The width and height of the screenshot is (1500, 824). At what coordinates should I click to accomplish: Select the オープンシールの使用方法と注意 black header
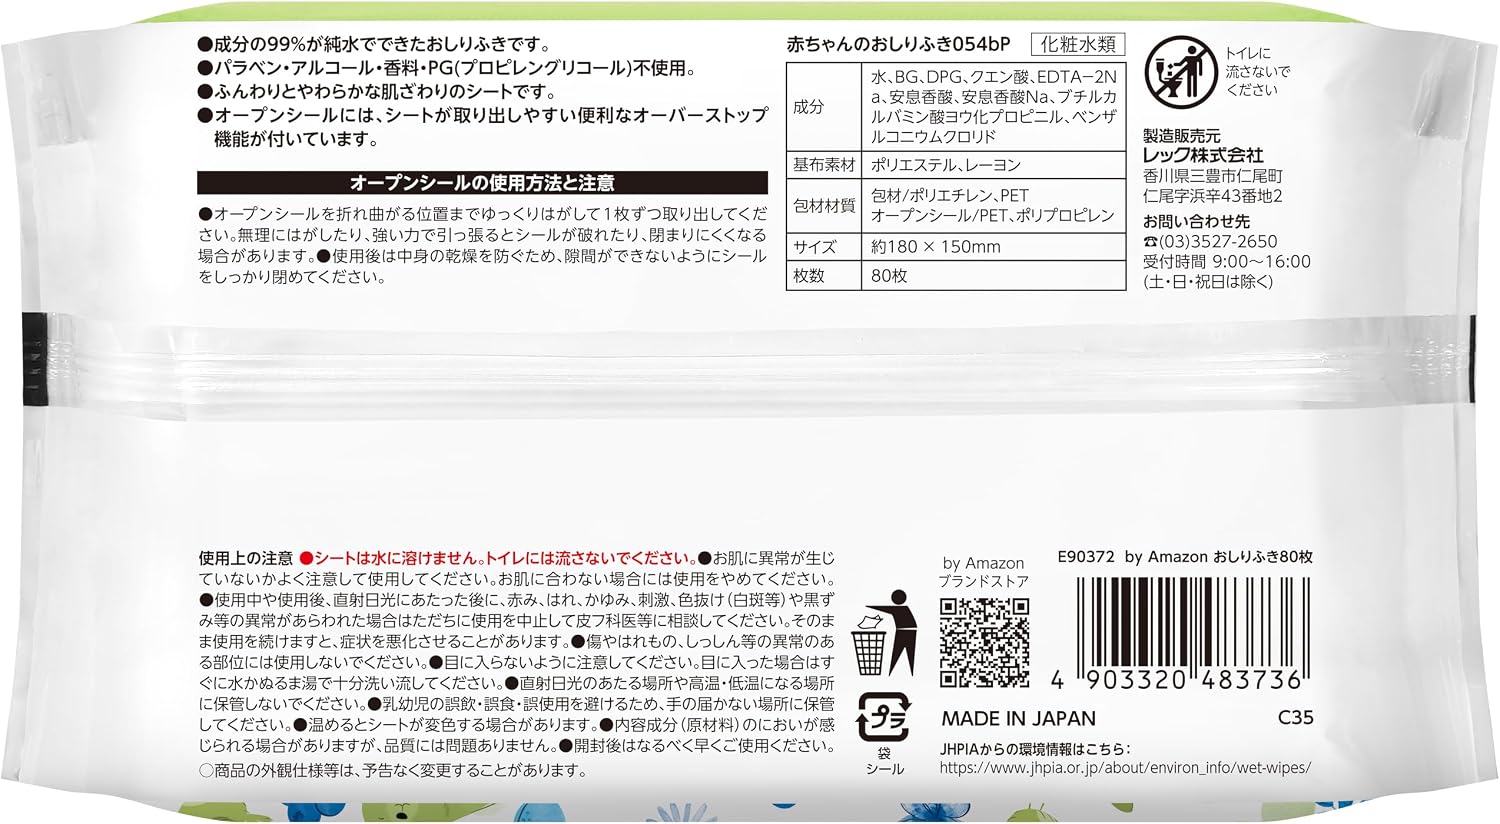coord(482,183)
